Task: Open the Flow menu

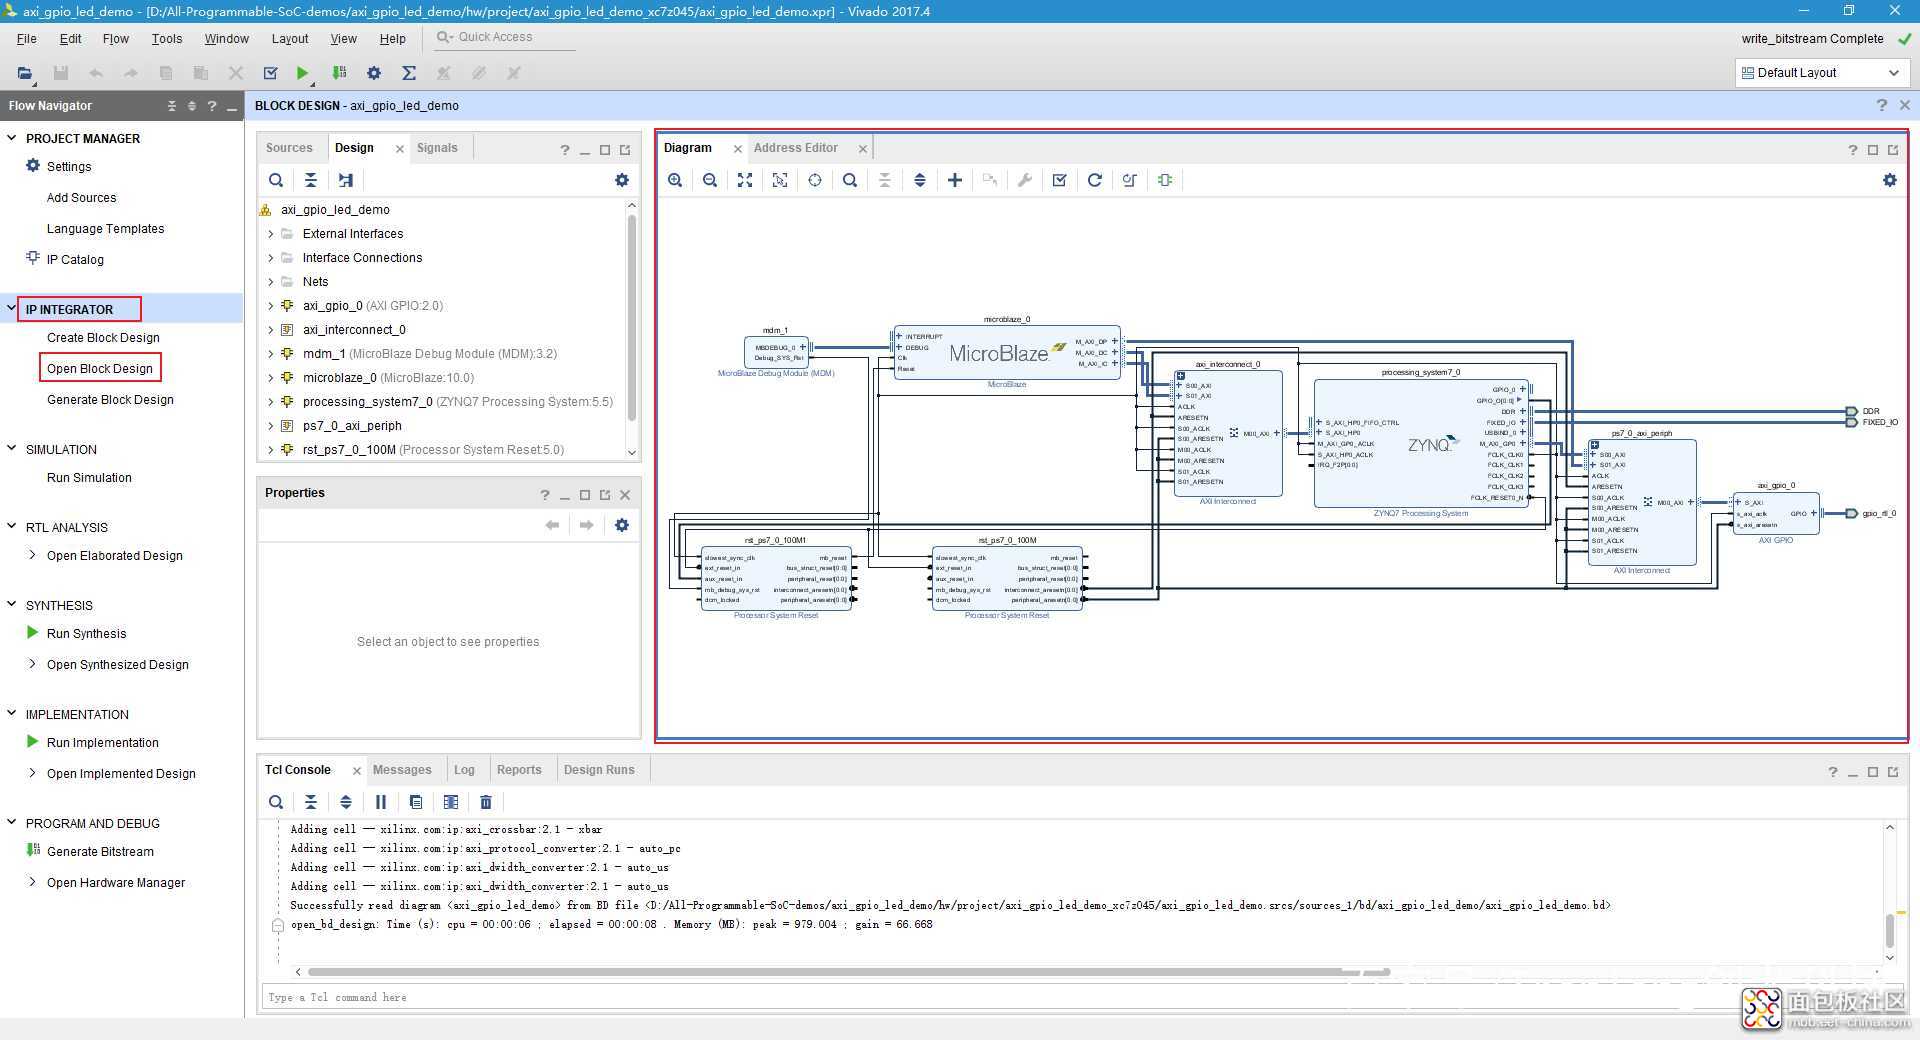Action: (115, 39)
